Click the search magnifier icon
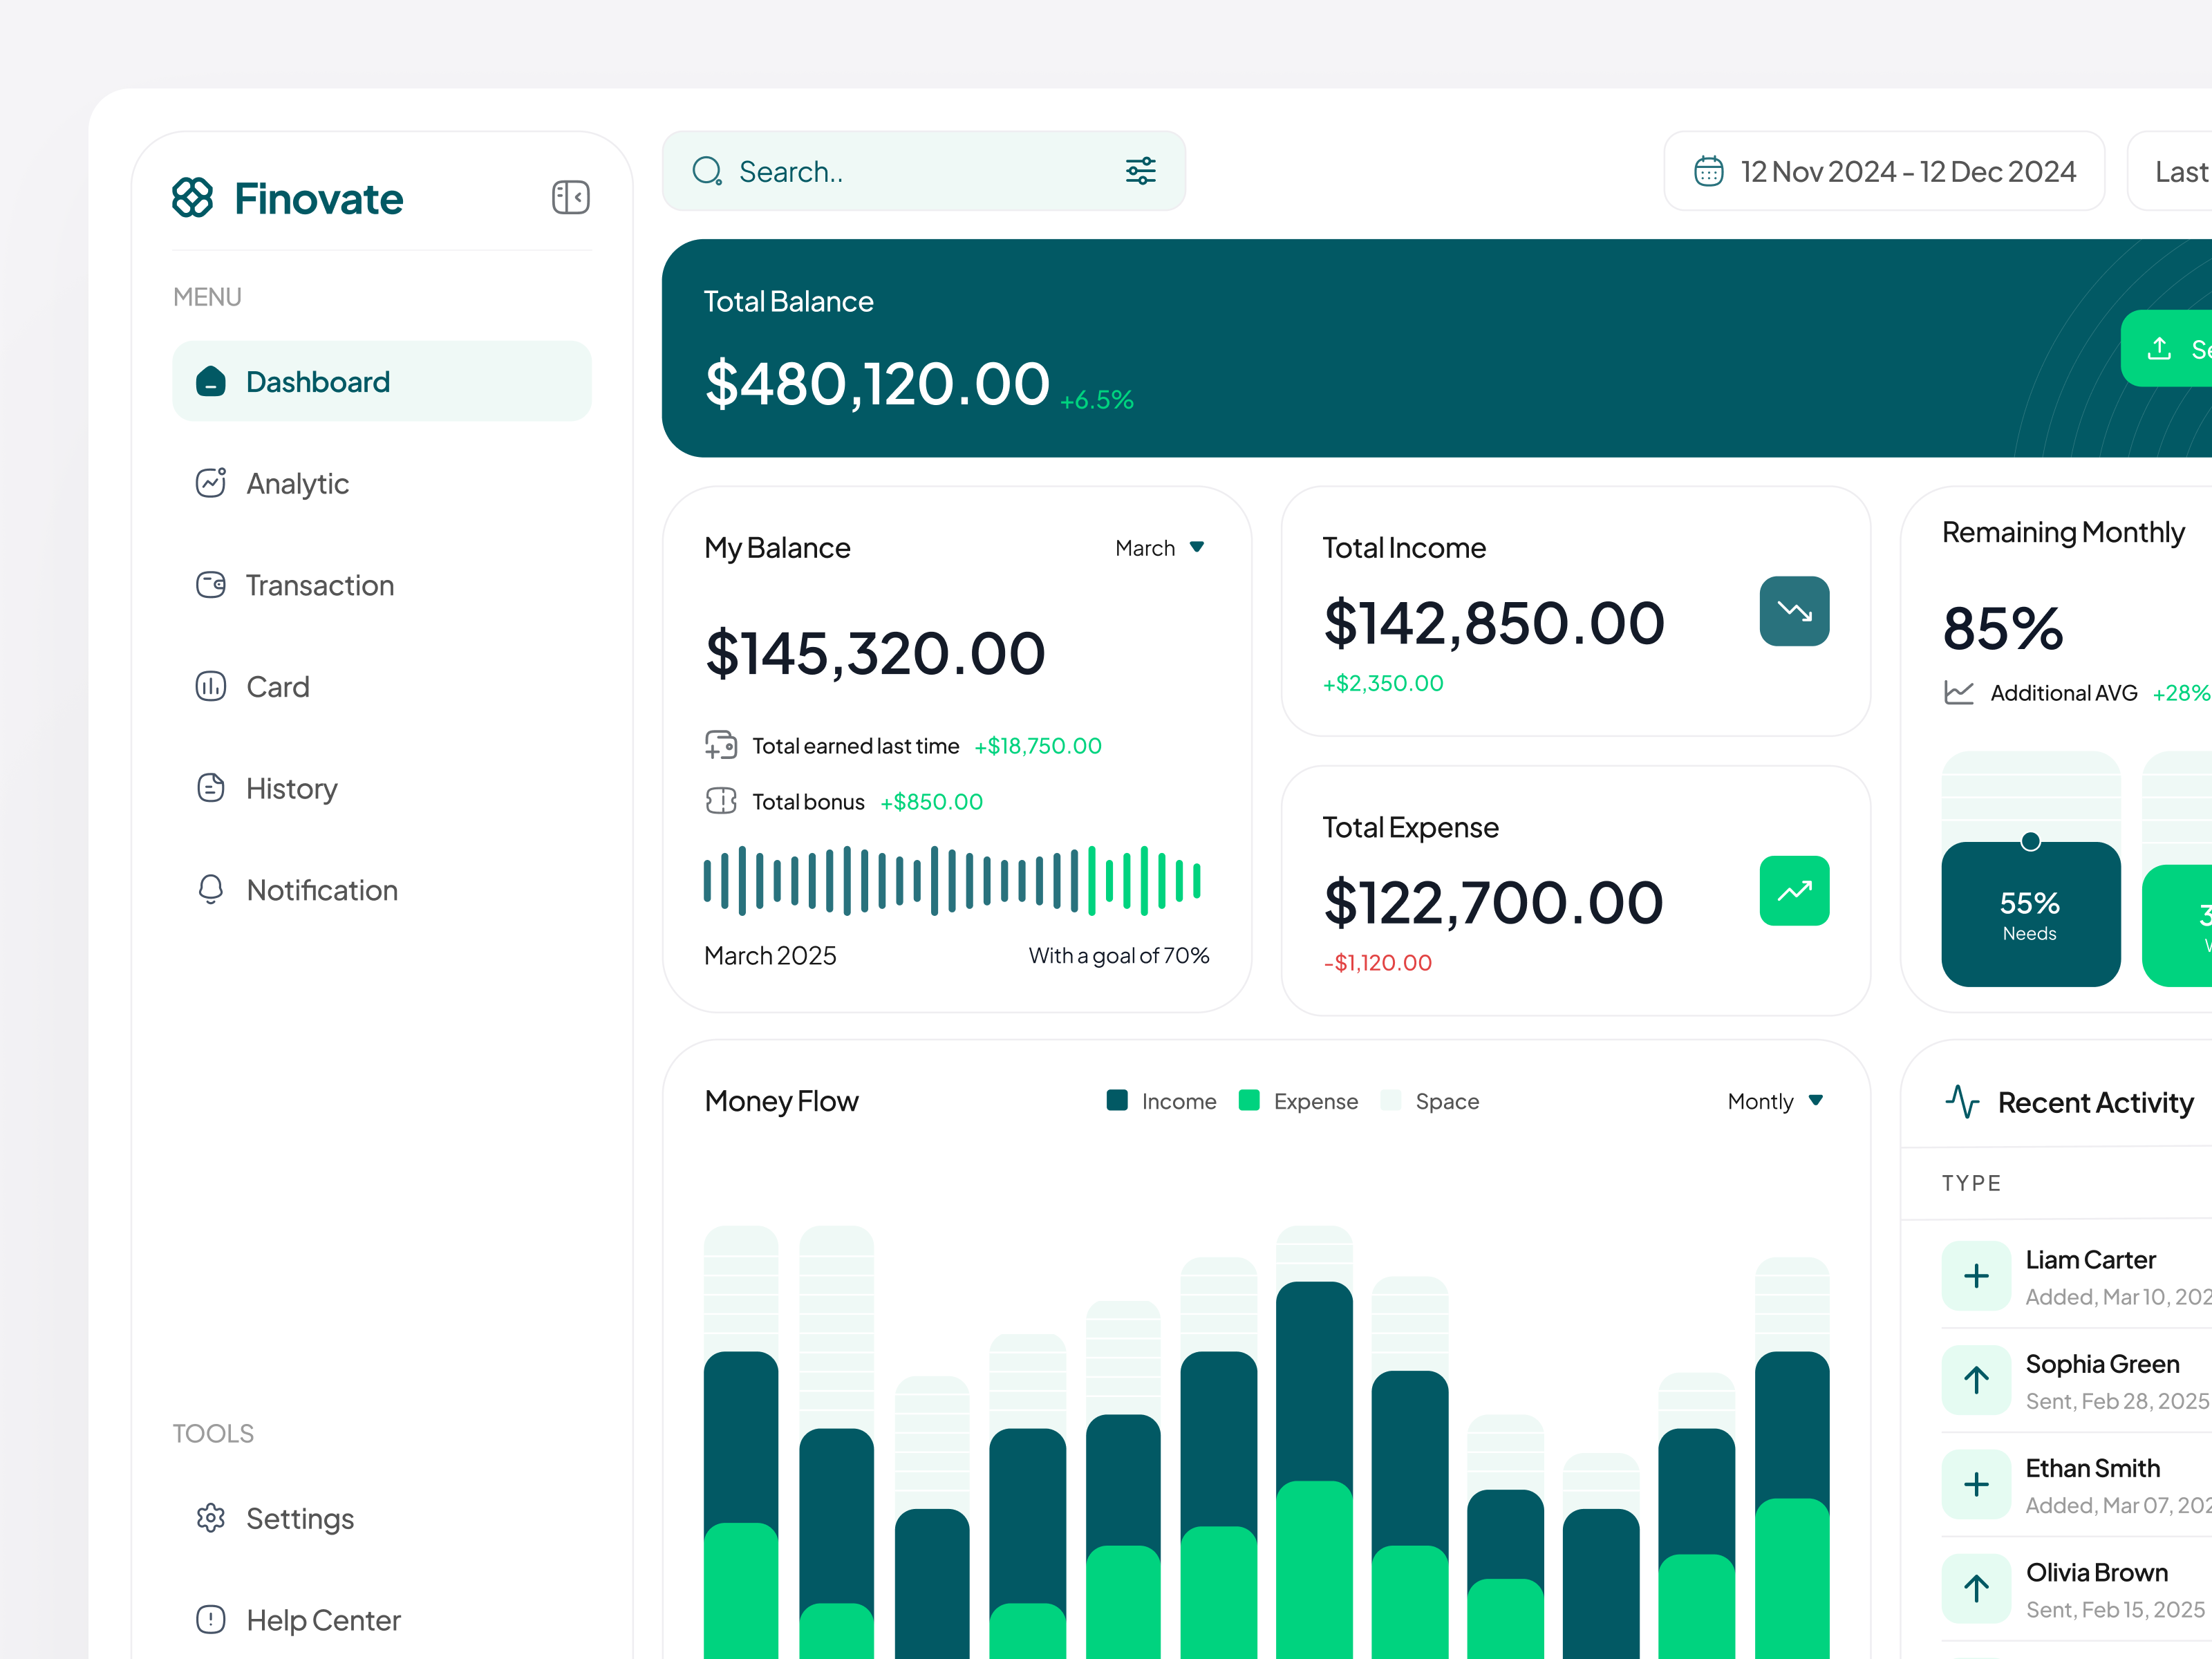This screenshot has height=1659, width=2212. (x=707, y=172)
